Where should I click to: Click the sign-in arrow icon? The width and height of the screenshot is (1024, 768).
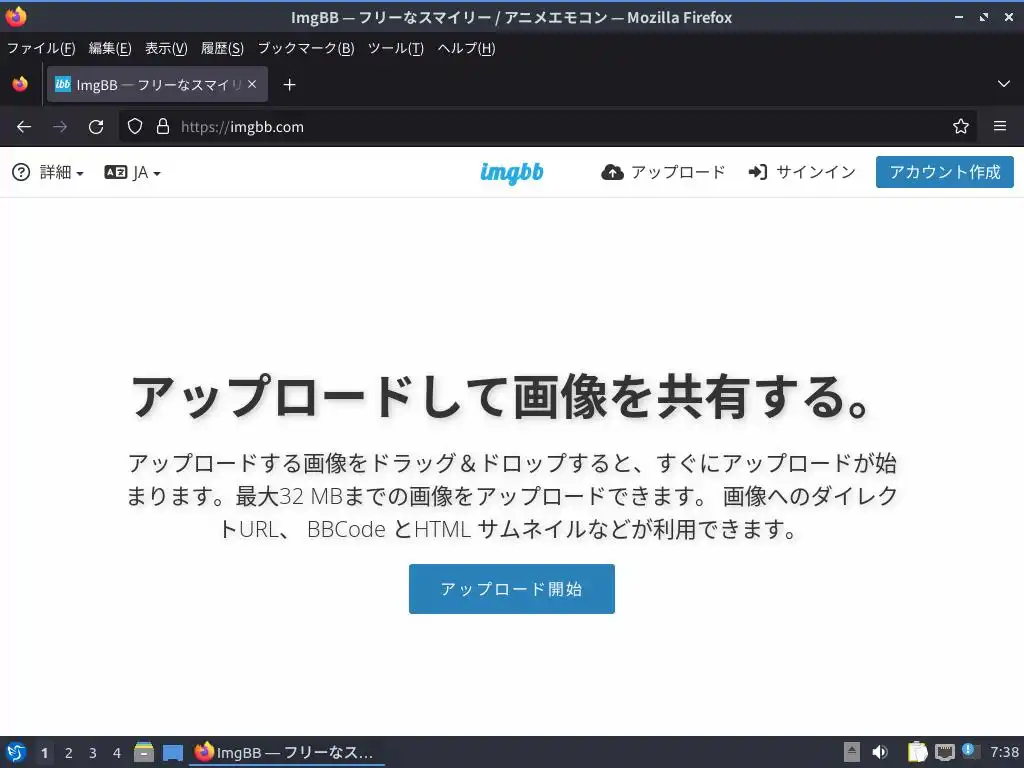pos(758,172)
